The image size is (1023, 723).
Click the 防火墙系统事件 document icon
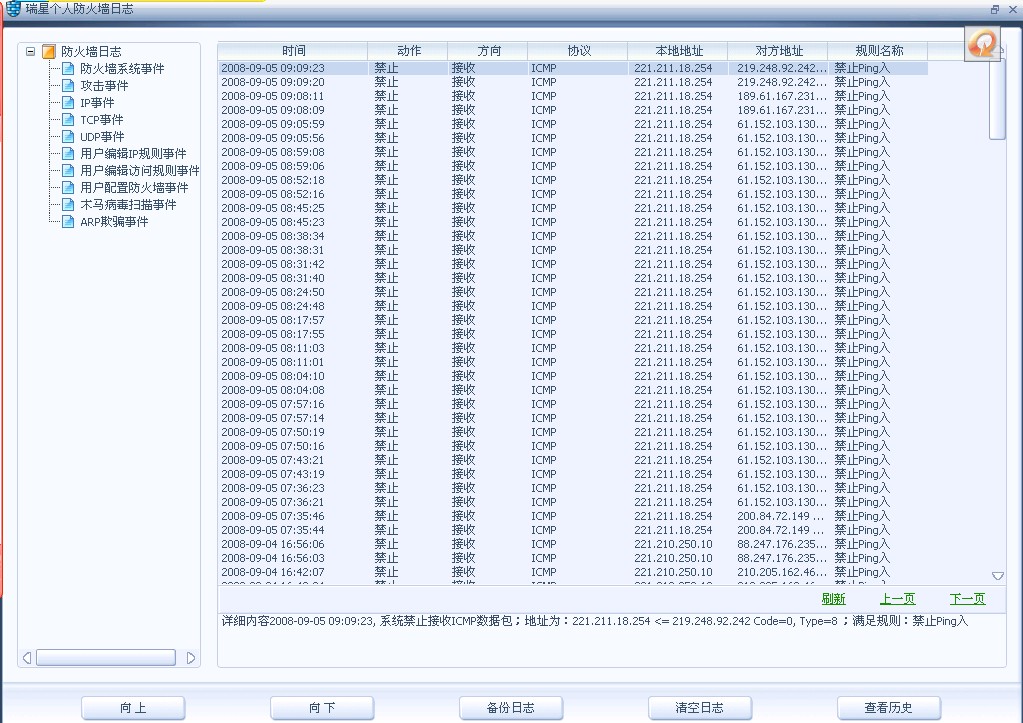tap(68, 69)
